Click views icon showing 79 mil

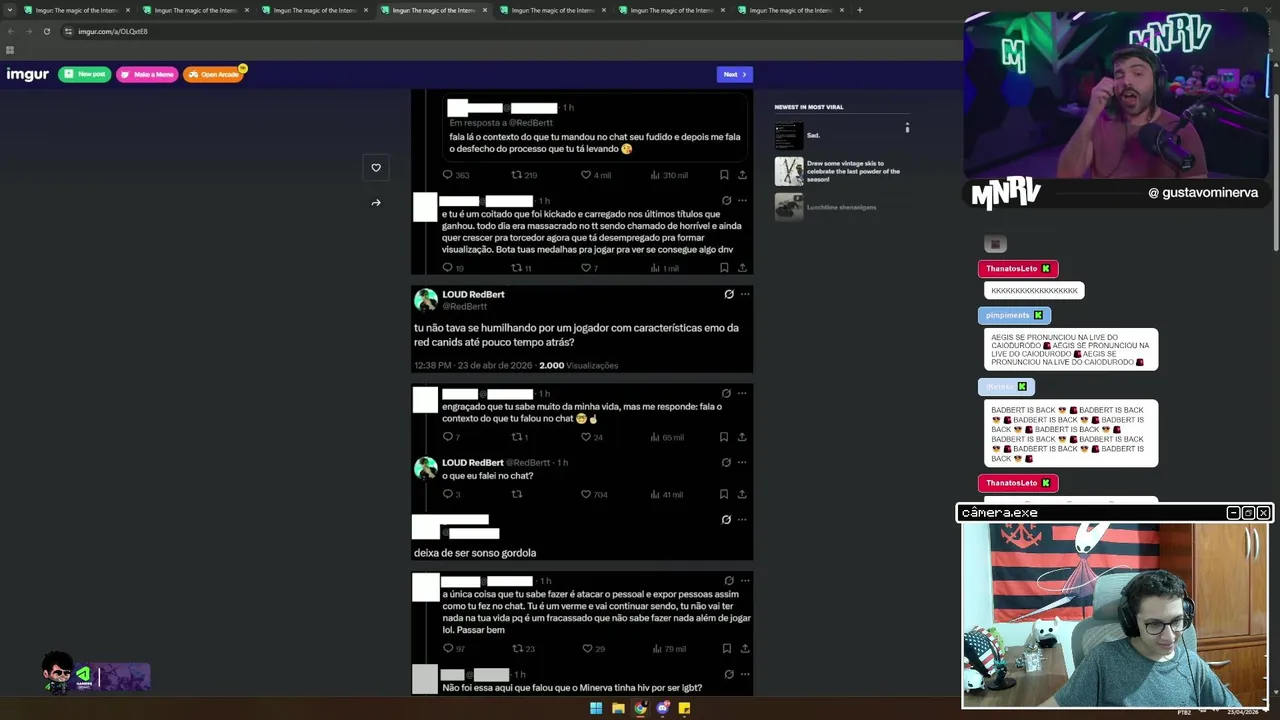point(655,649)
